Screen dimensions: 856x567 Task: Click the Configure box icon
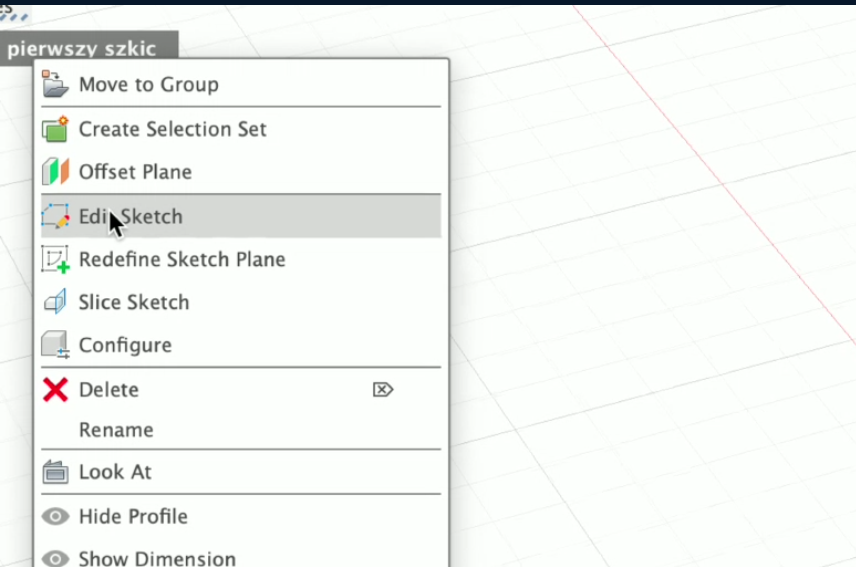coord(55,345)
